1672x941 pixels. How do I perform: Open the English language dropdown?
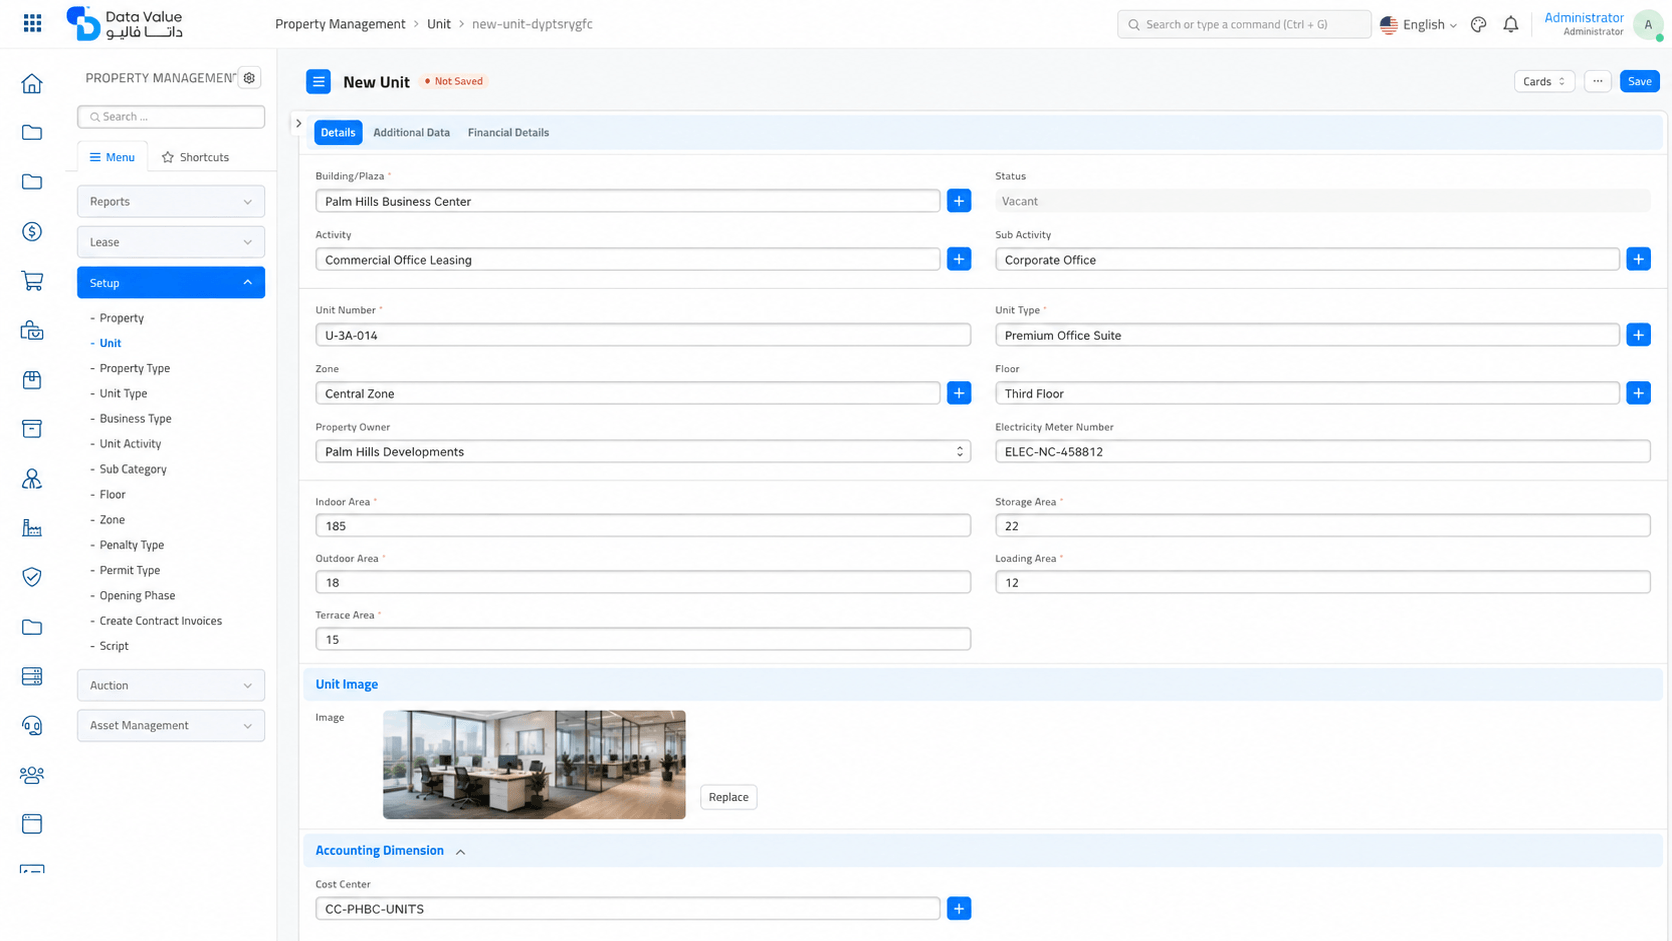1418,24
